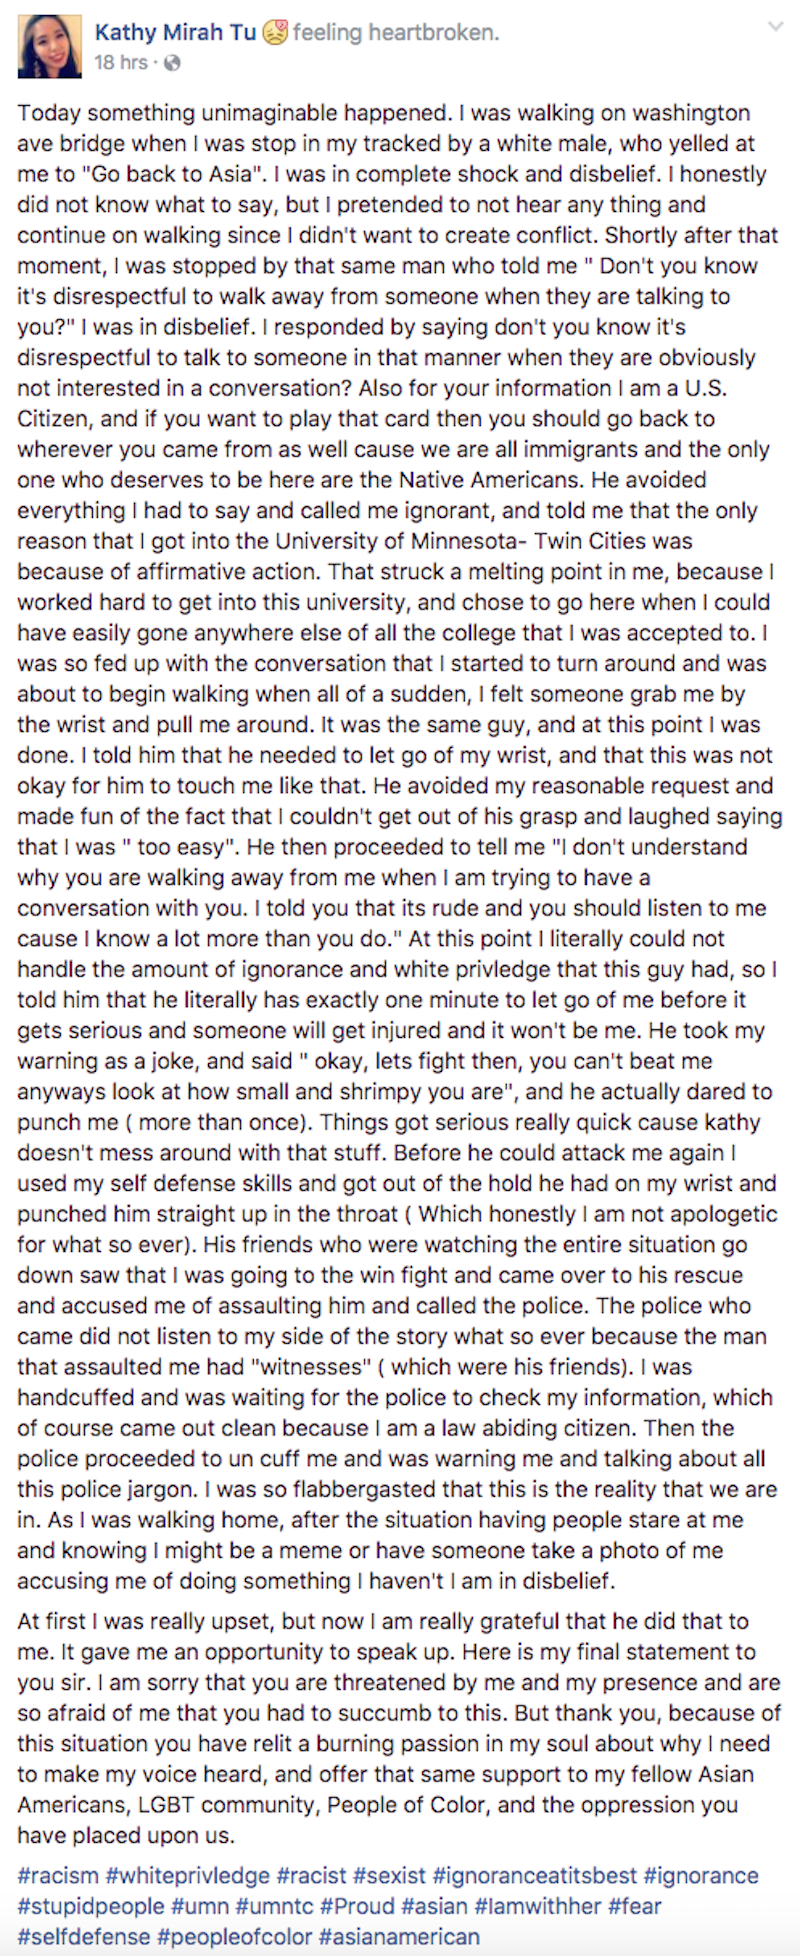Open the #racist hashtag
Image resolution: width=800 pixels, height=1956 pixels.
(312, 1875)
